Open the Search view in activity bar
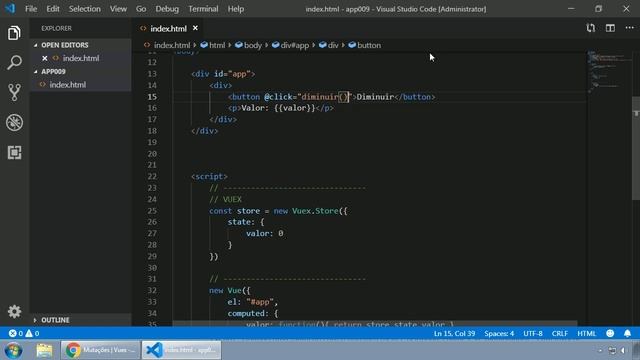Screen dimensions: 640x360 14,62
